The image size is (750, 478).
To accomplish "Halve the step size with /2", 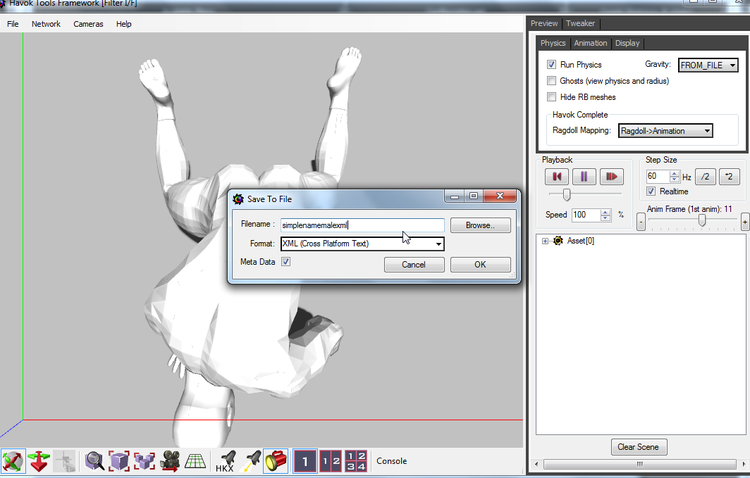I will [705, 177].
